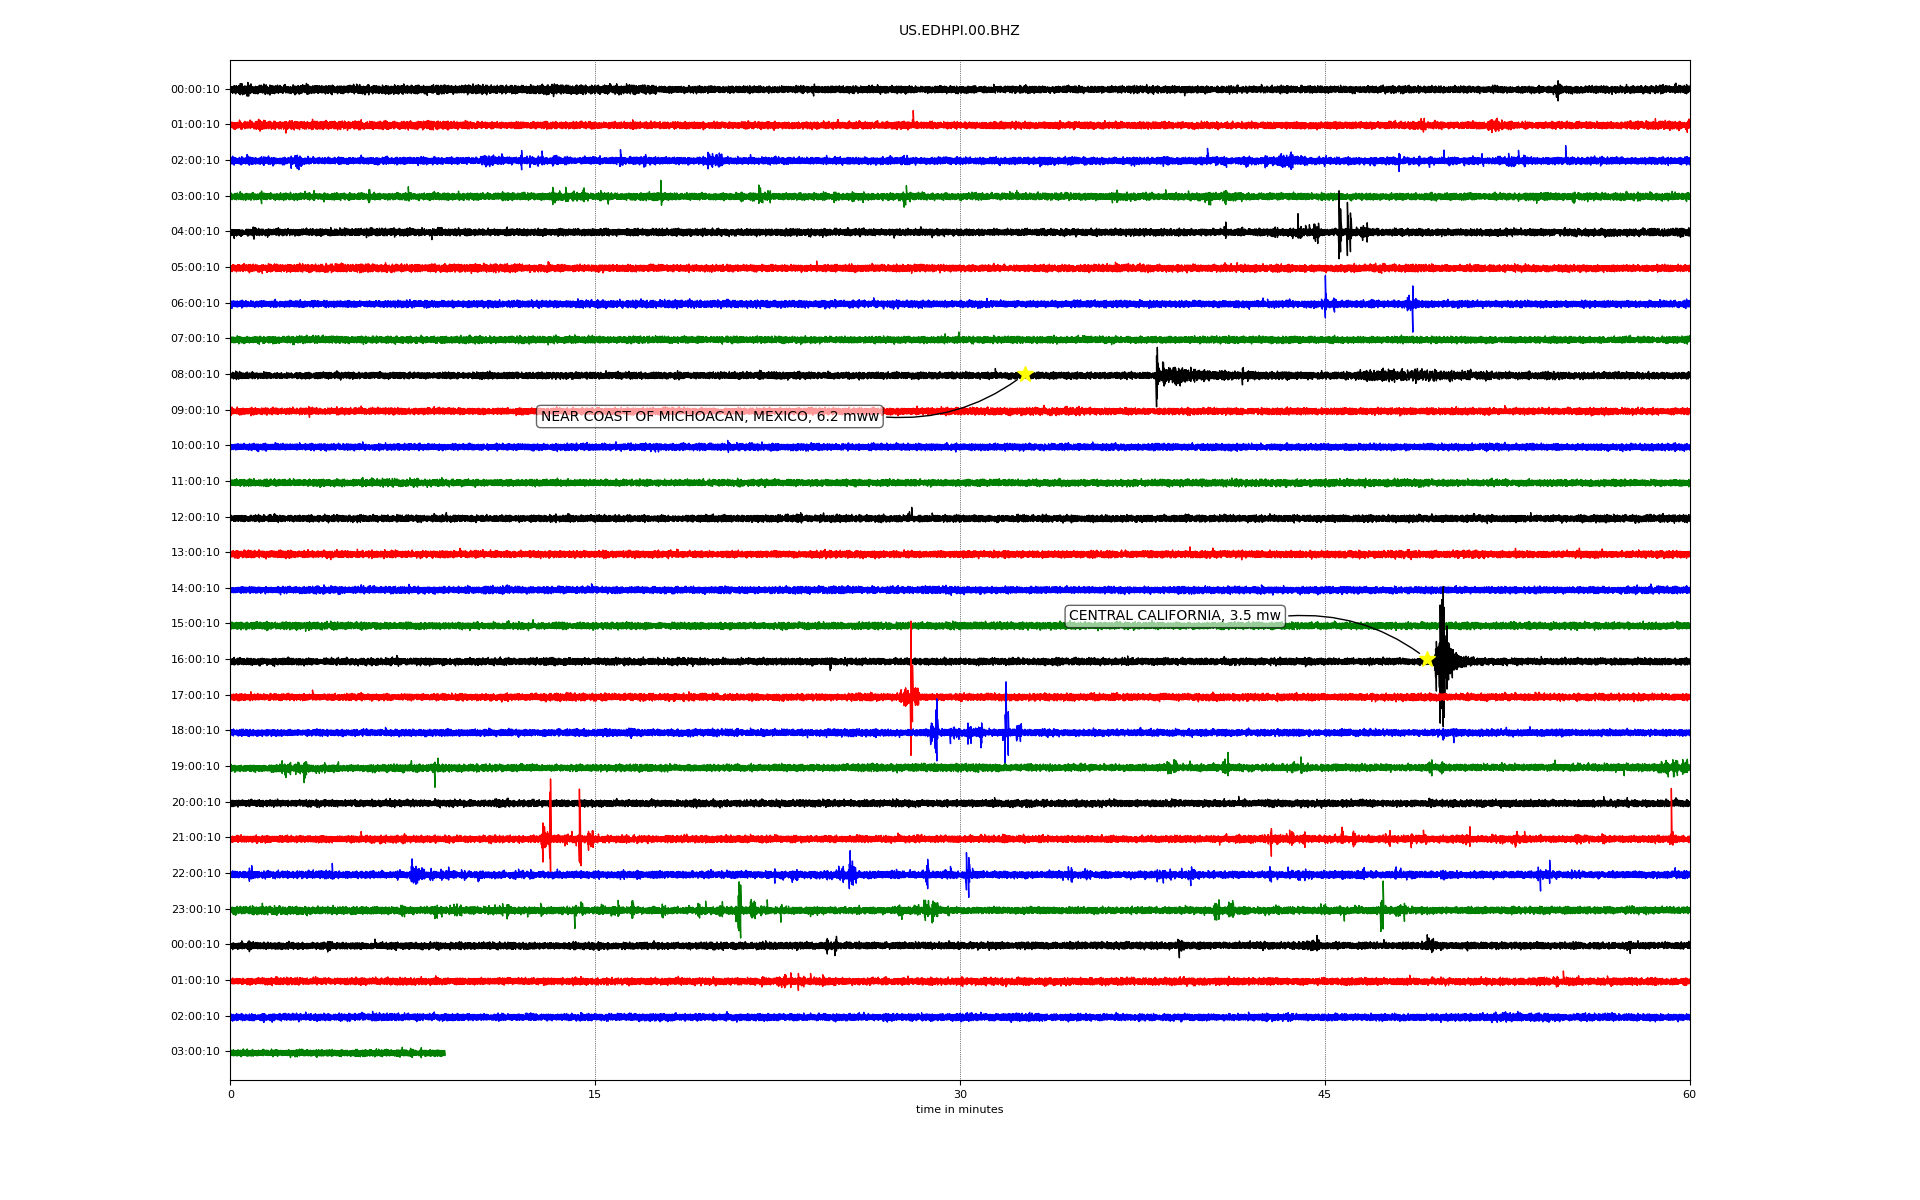
Task: Click the Michoacan Mexico 6.2 mww label
Action: (709, 416)
